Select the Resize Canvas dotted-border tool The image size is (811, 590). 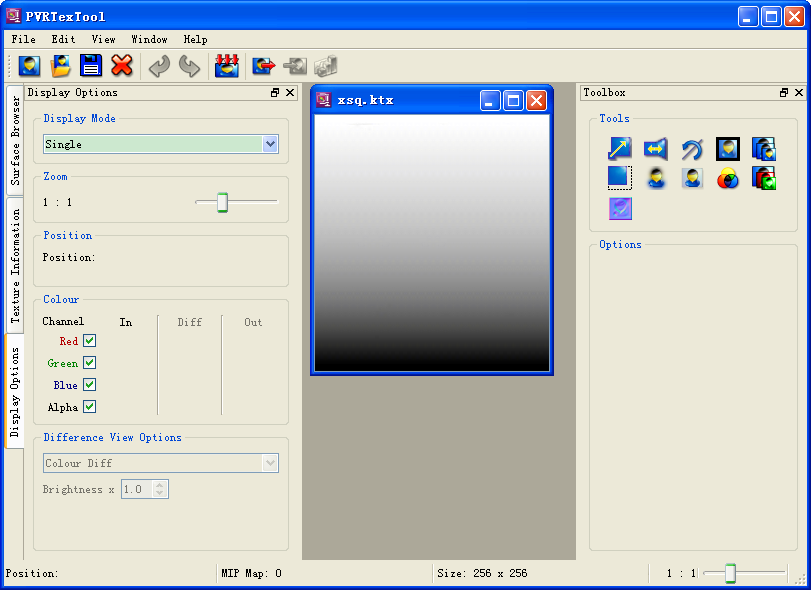pyautogui.click(x=620, y=178)
